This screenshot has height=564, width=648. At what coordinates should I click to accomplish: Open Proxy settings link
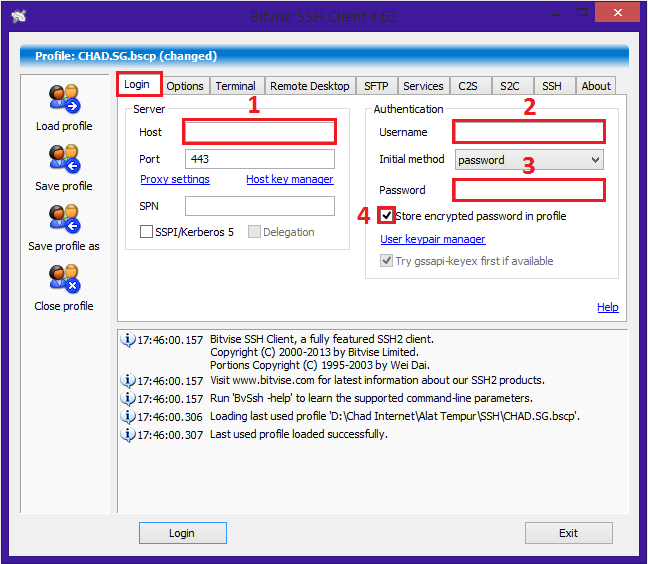click(175, 179)
